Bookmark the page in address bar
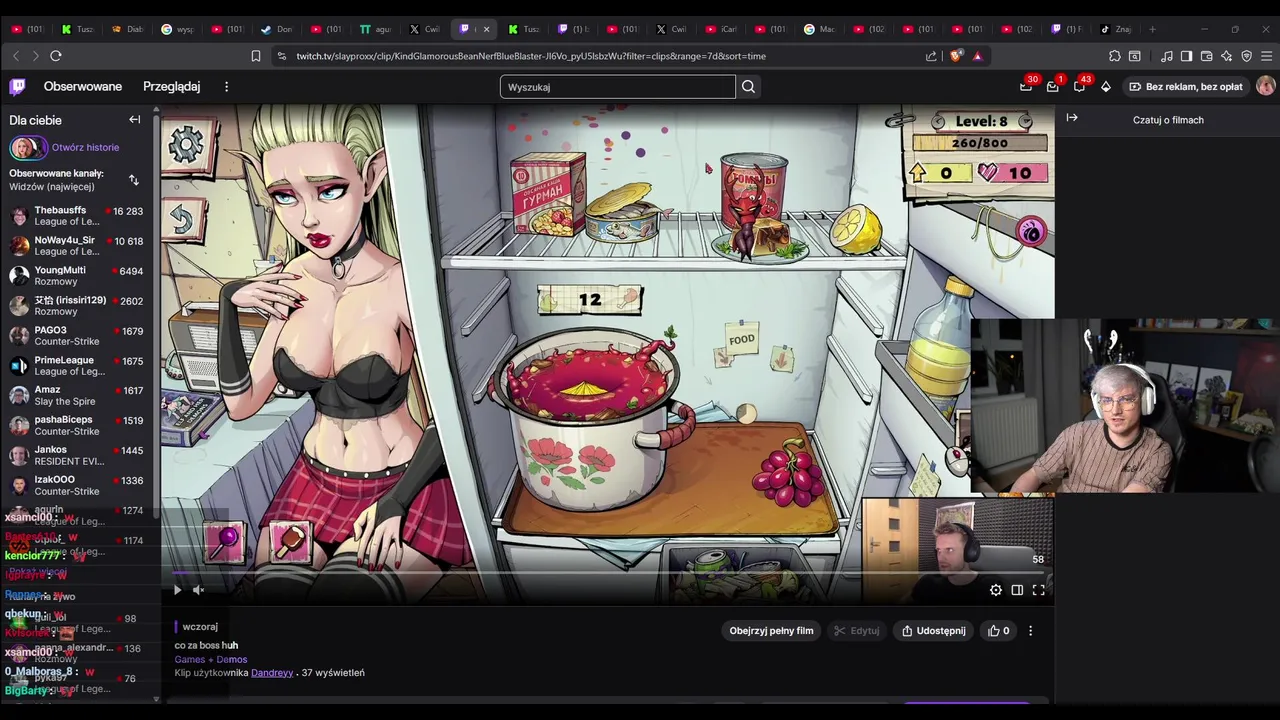 point(256,56)
